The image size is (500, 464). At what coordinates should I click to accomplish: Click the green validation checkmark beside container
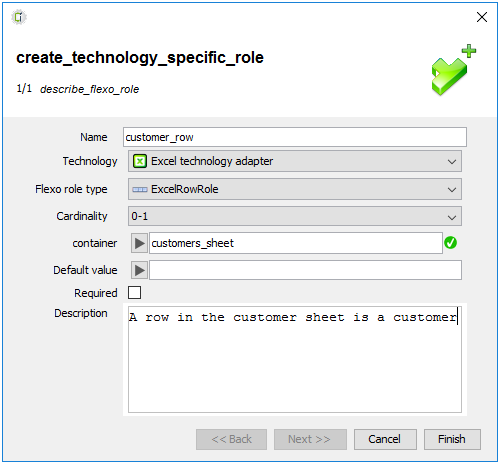451,243
